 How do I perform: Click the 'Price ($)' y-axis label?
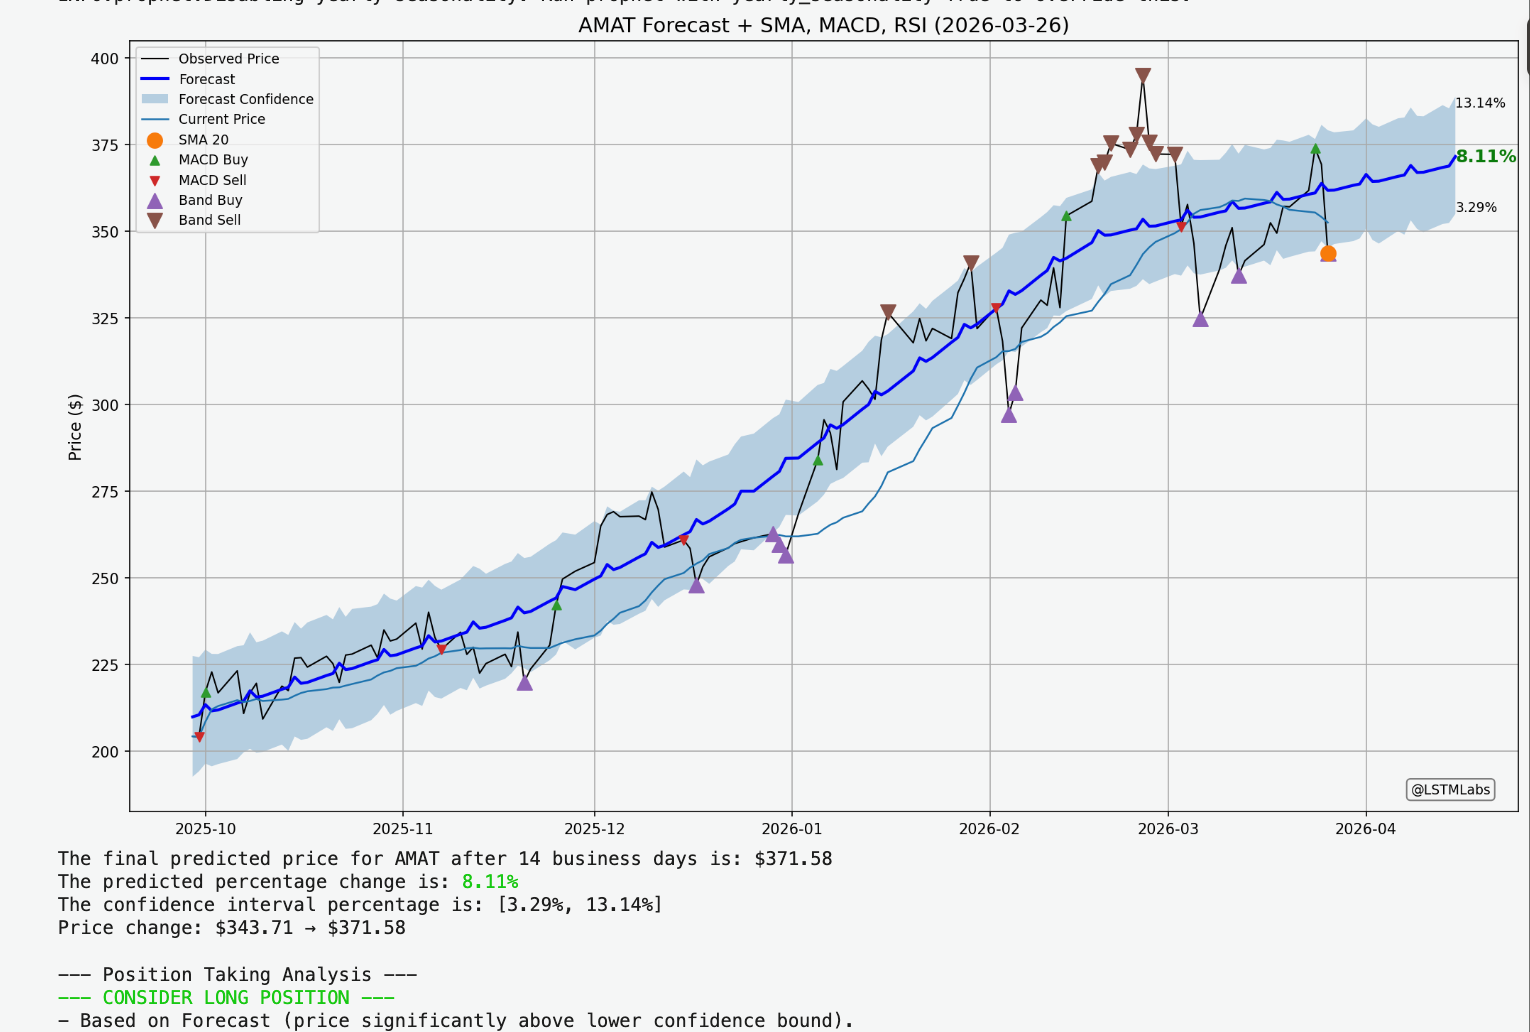point(75,427)
